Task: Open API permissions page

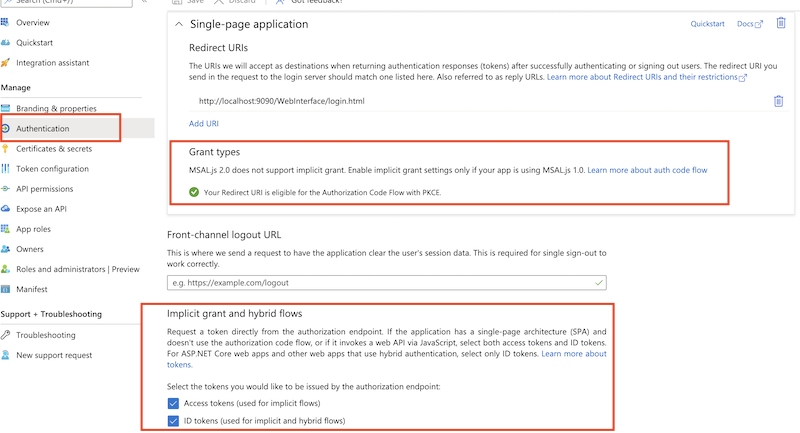Action: pos(44,189)
